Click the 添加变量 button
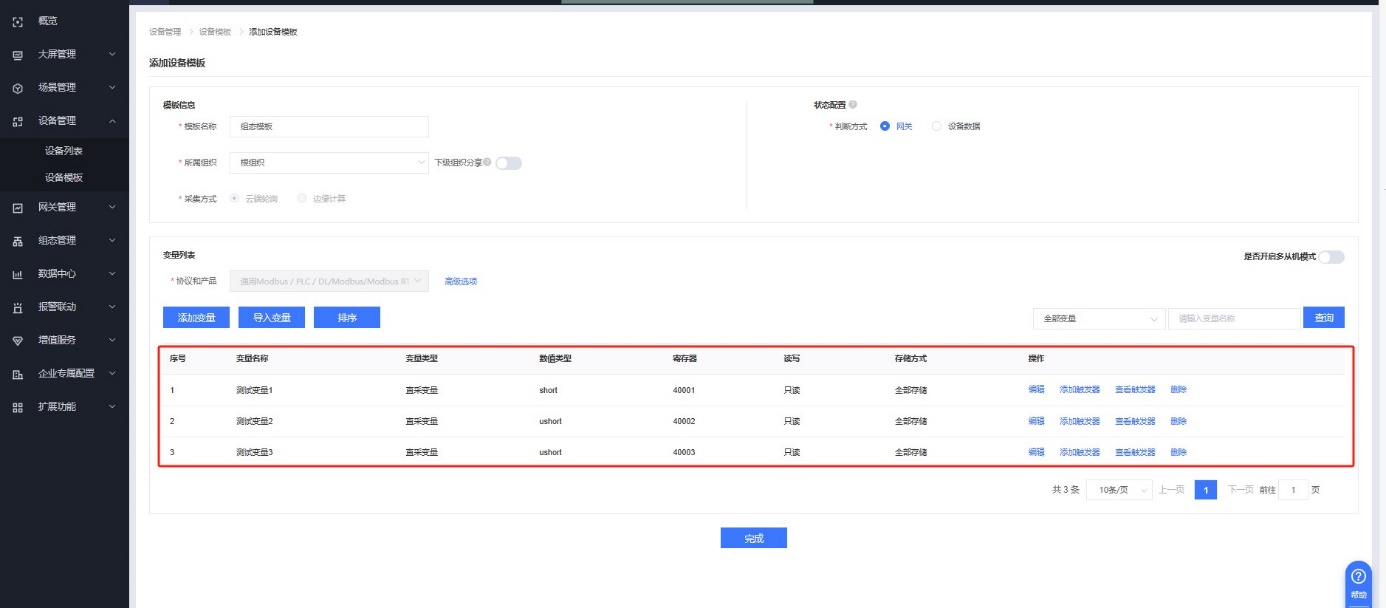This screenshot has height=608, width=1386. pyautogui.click(x=196, y=317)
